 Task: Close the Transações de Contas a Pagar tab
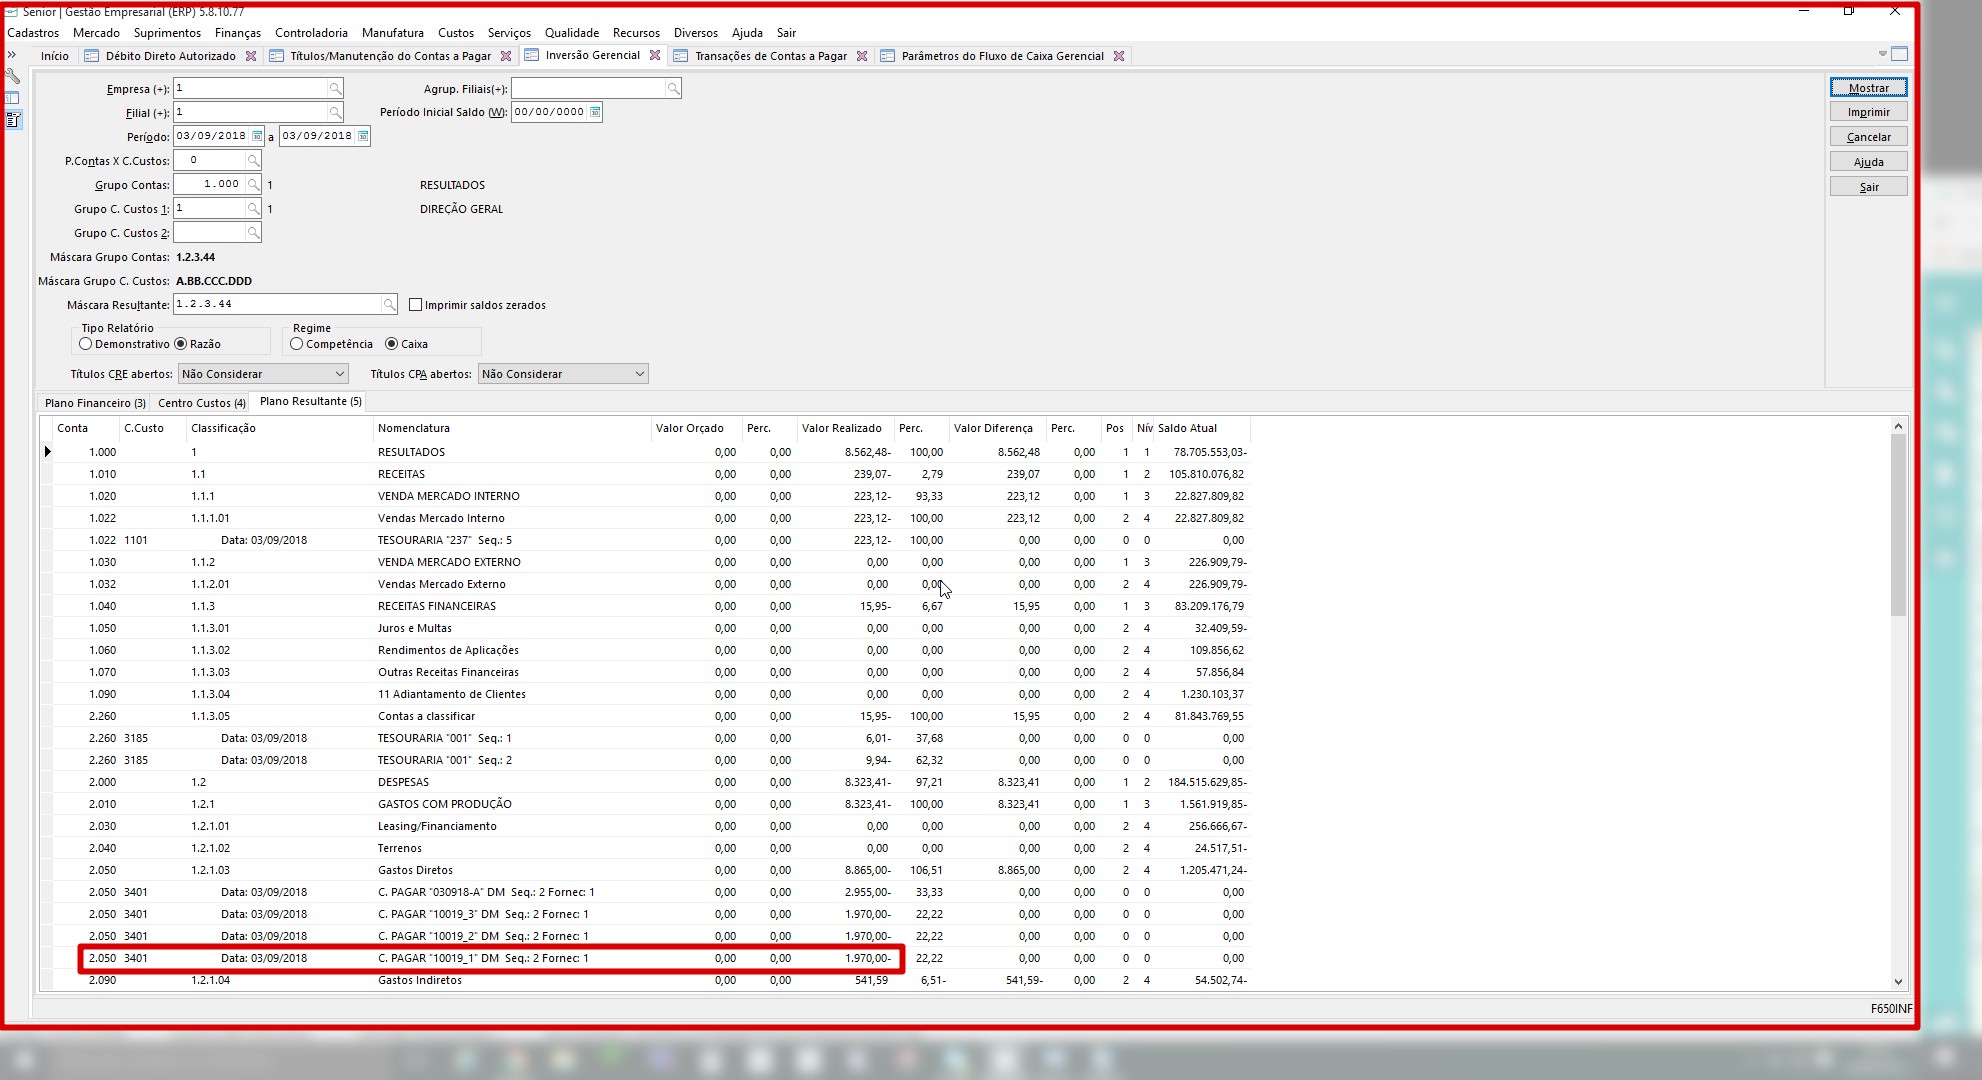862,56
